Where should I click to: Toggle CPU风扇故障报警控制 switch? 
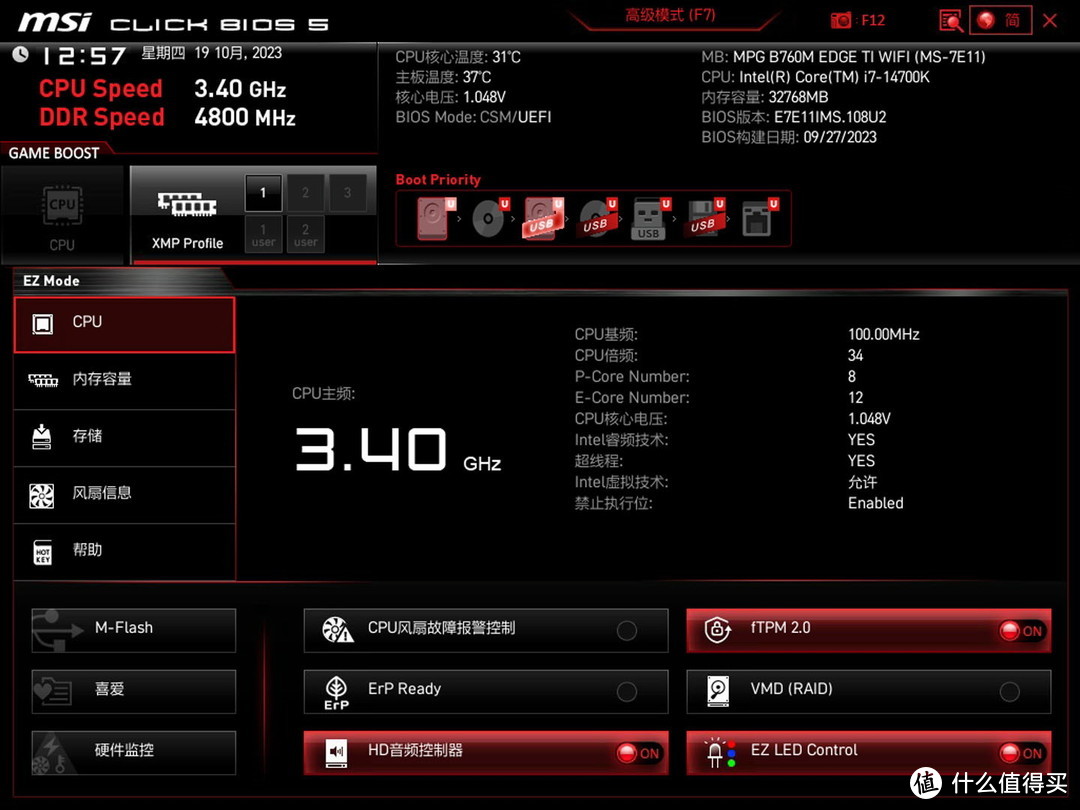(627, 630)
